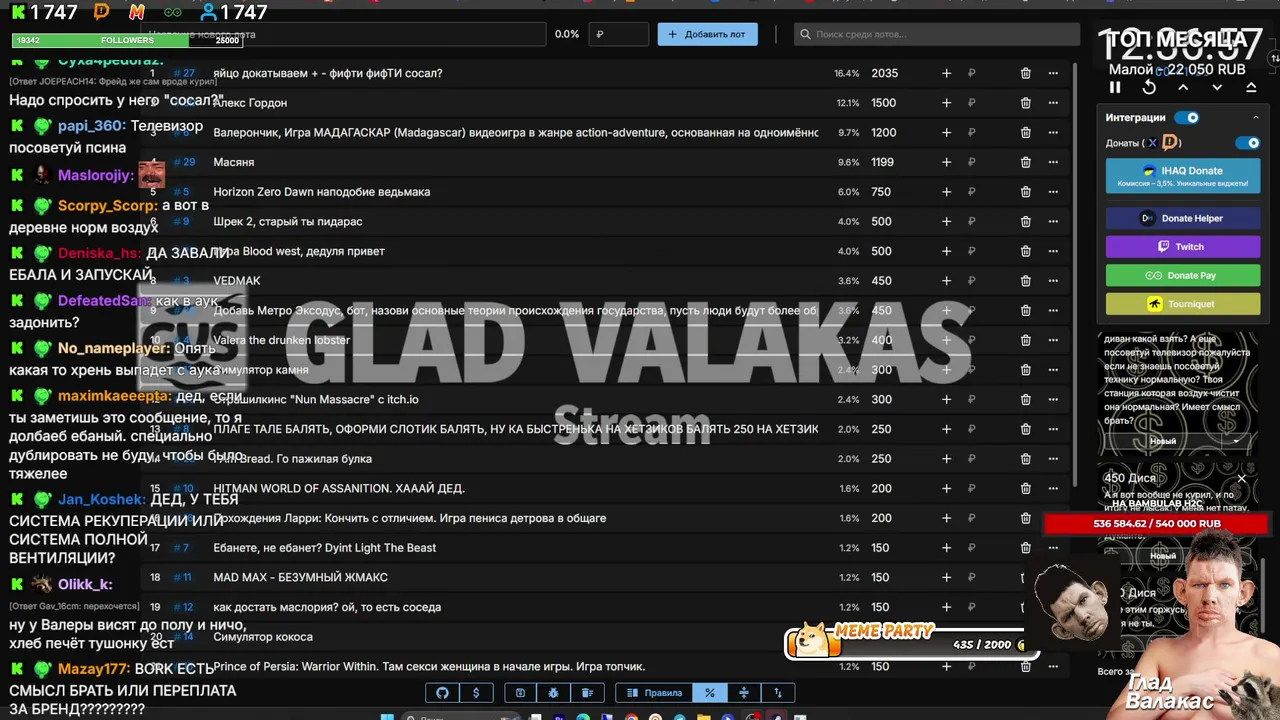Click plus icon on Dyint Light The Beast row

[x=946, y=548]
